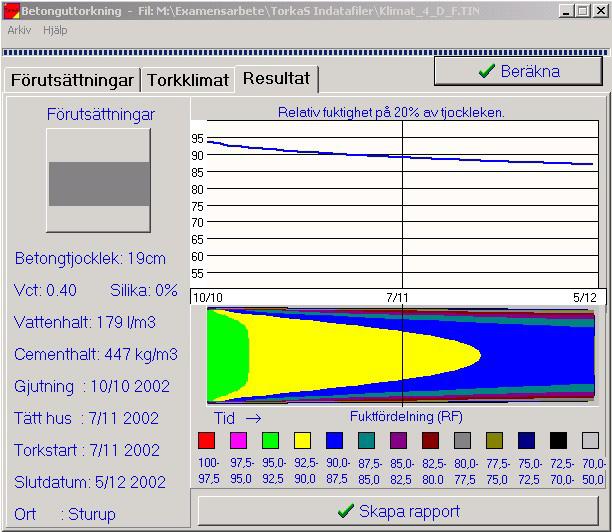Click the green region of moisture distribution map
The height and width of the screenshot is (532, 612).
point(227,355)
